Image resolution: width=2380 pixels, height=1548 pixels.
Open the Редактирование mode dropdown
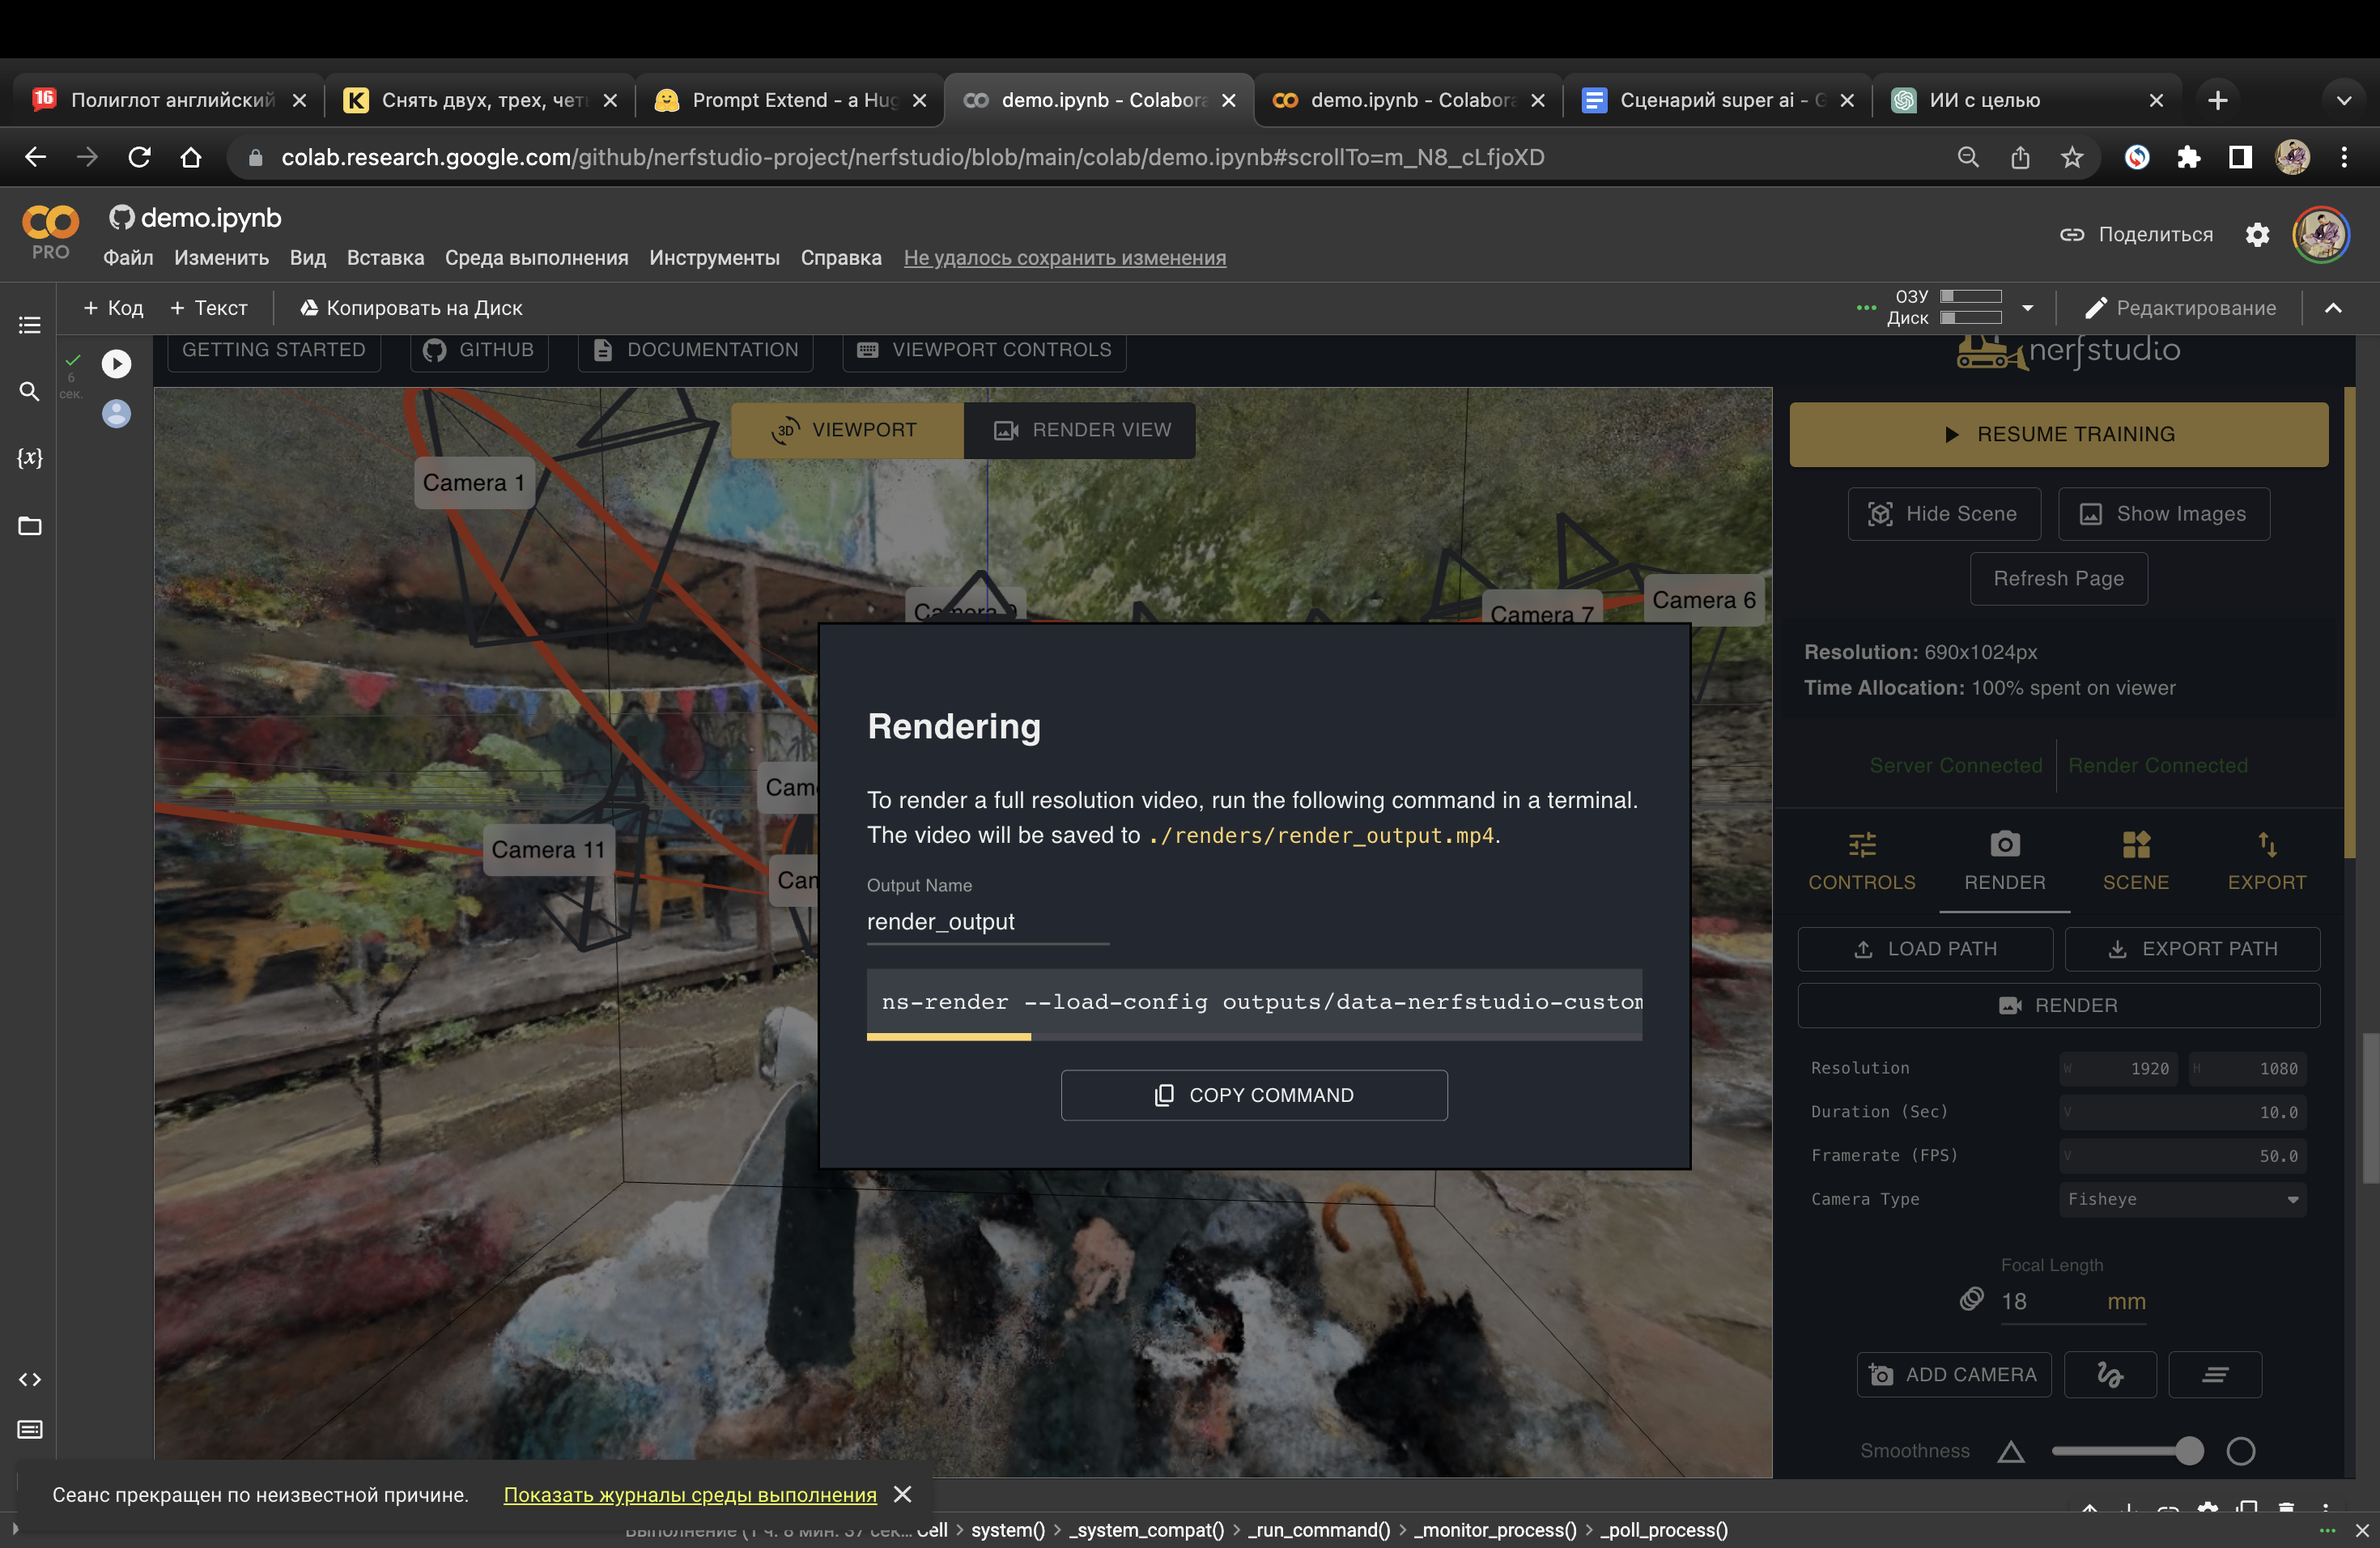point(2180,308)
